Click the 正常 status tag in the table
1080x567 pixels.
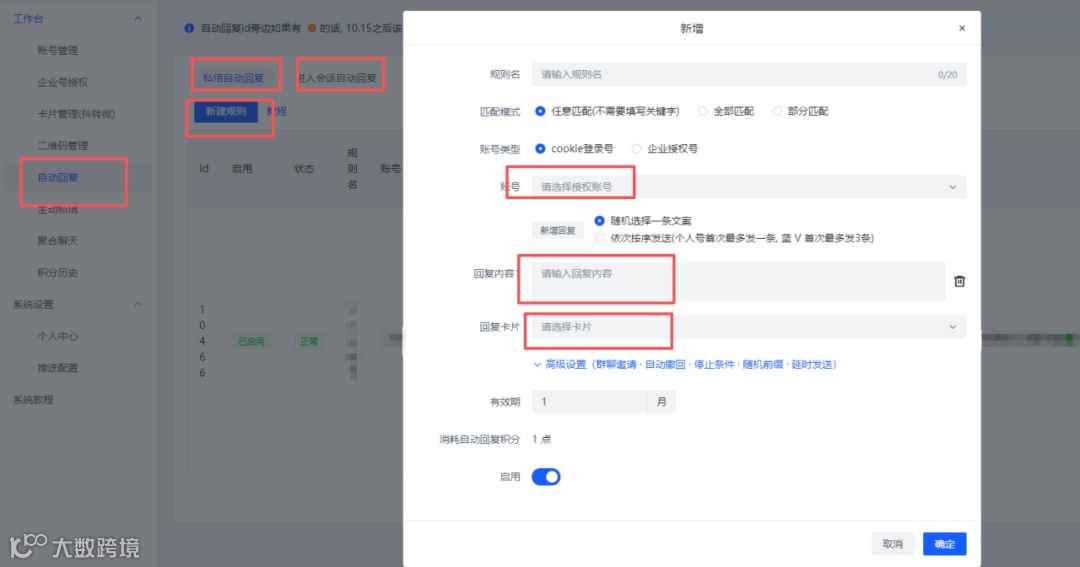click(x=309, y=341)
